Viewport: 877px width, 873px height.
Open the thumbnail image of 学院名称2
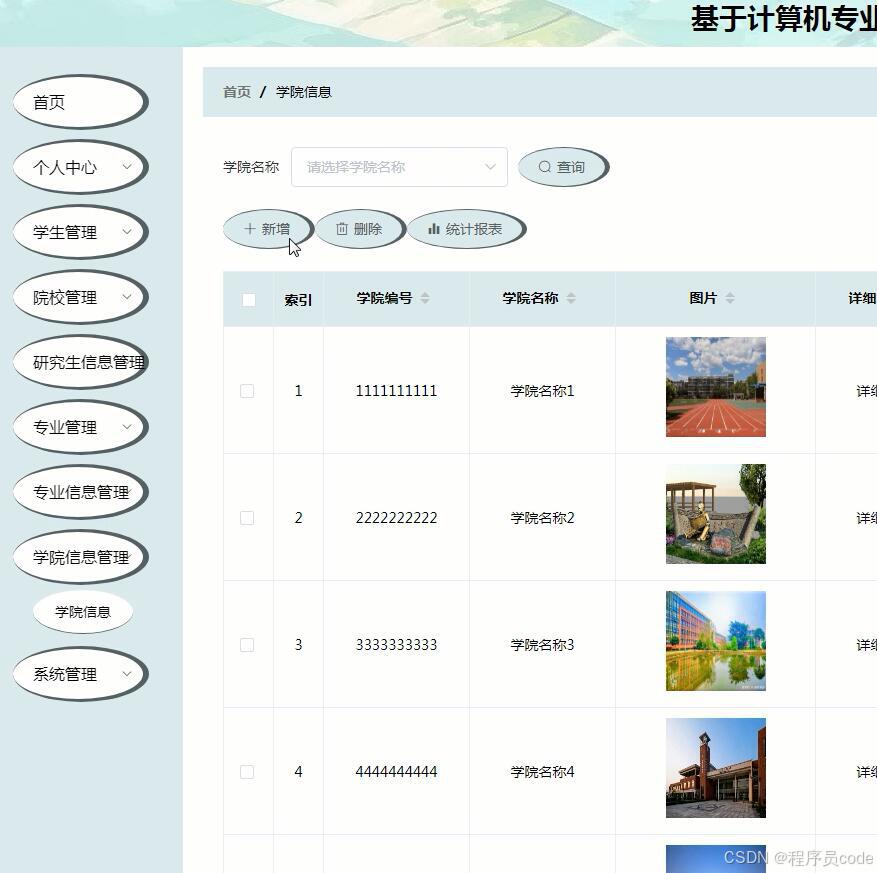[715, 513]
